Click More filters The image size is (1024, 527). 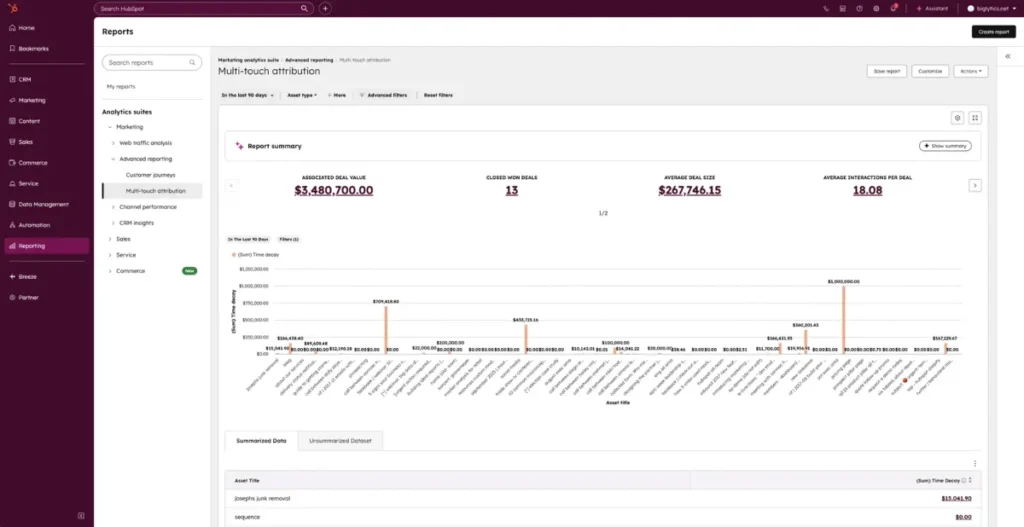(x=337, y=95)
